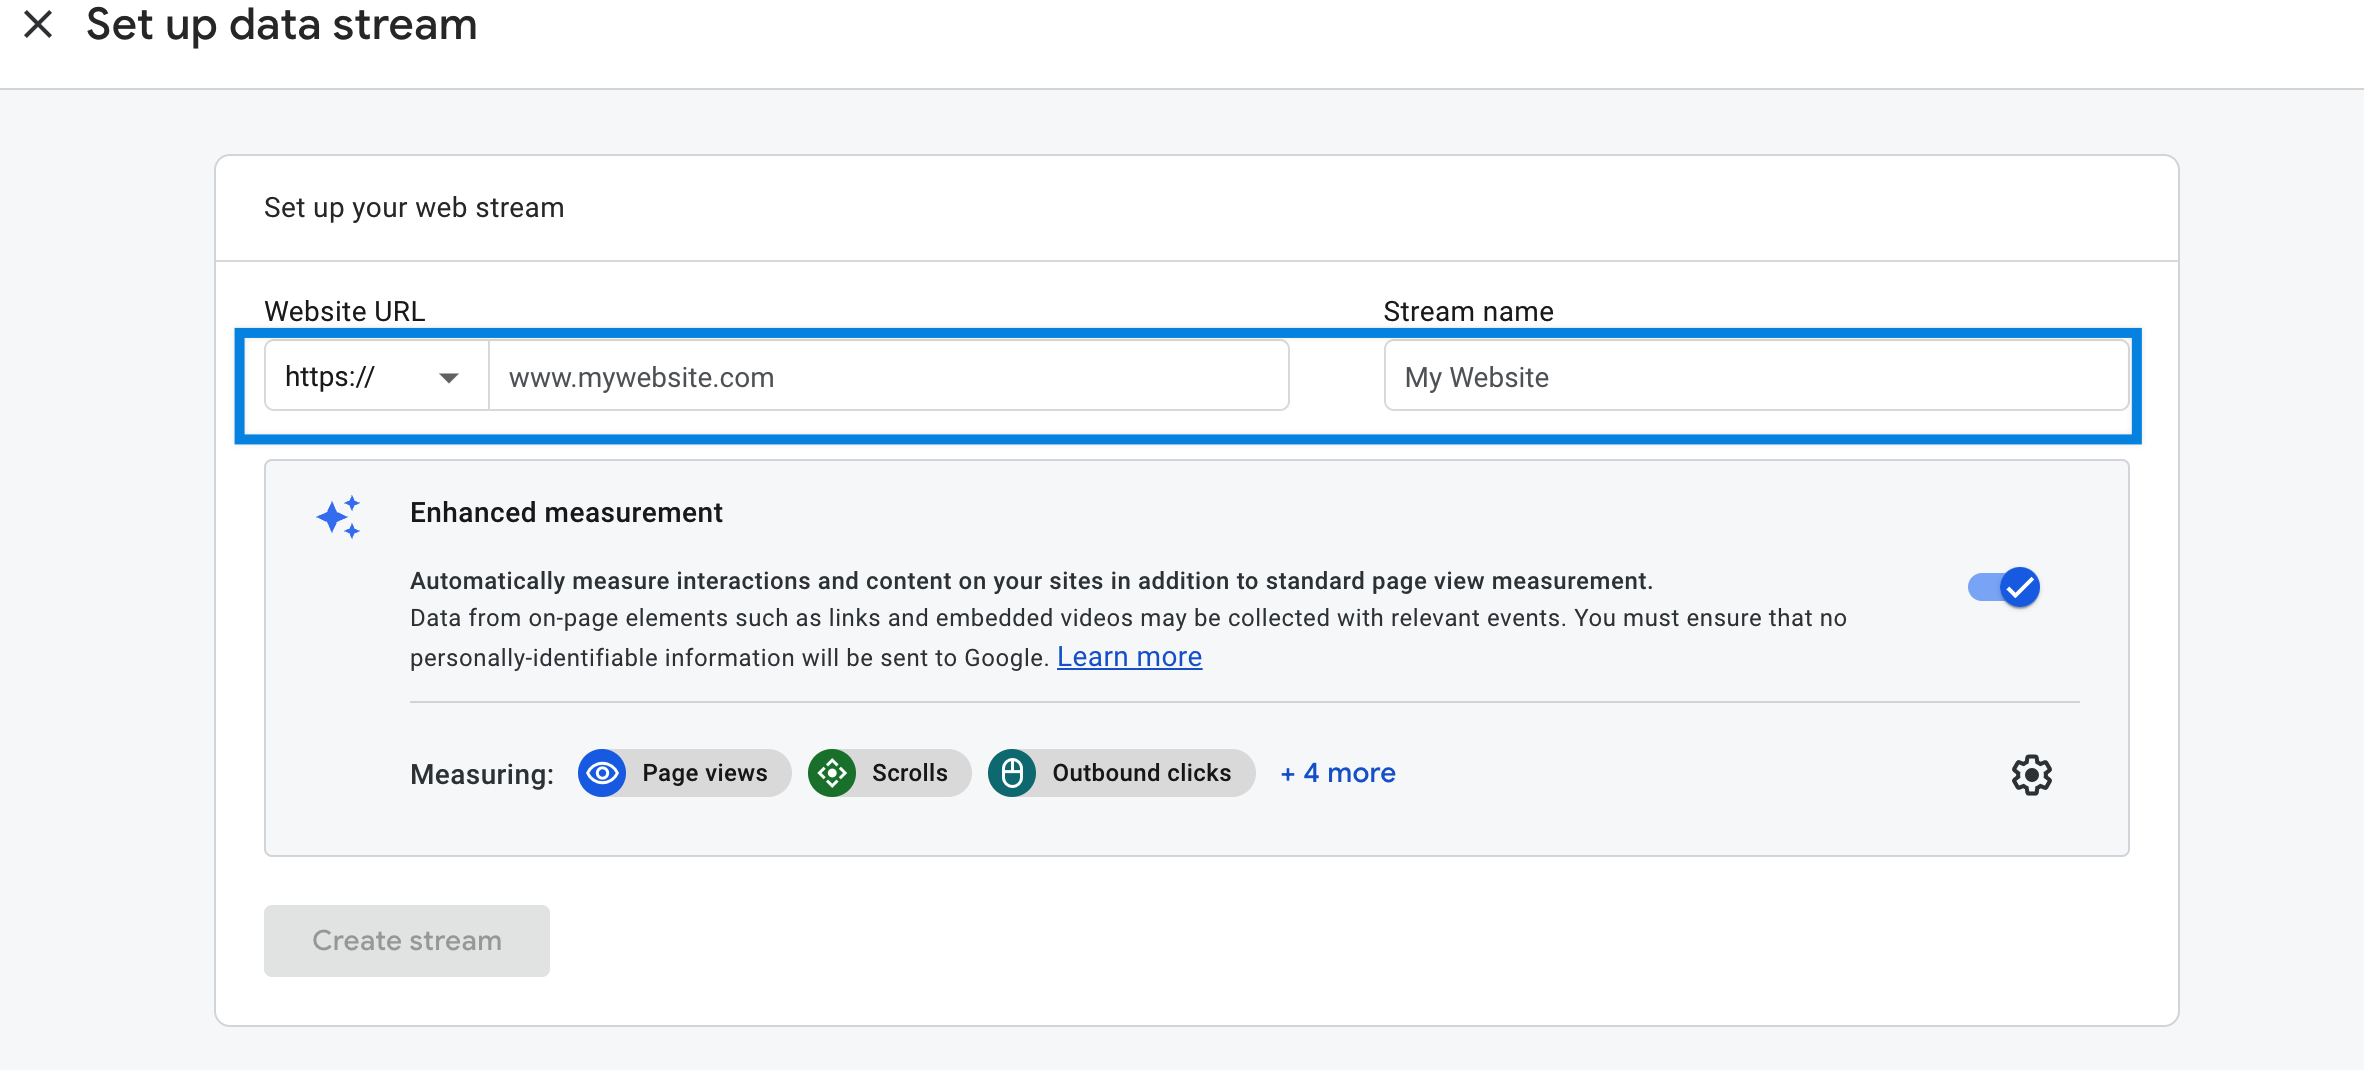Click the Page views eye icon
2364x1070 pixels.
tap(602, 773)
